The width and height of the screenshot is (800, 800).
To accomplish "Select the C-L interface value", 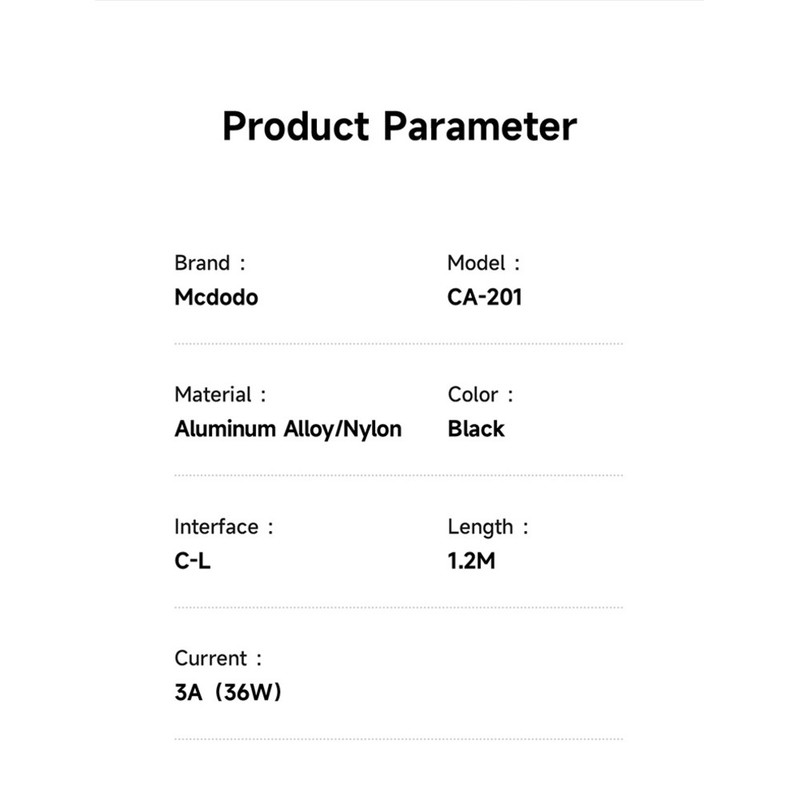I will (x=193, y=561).
